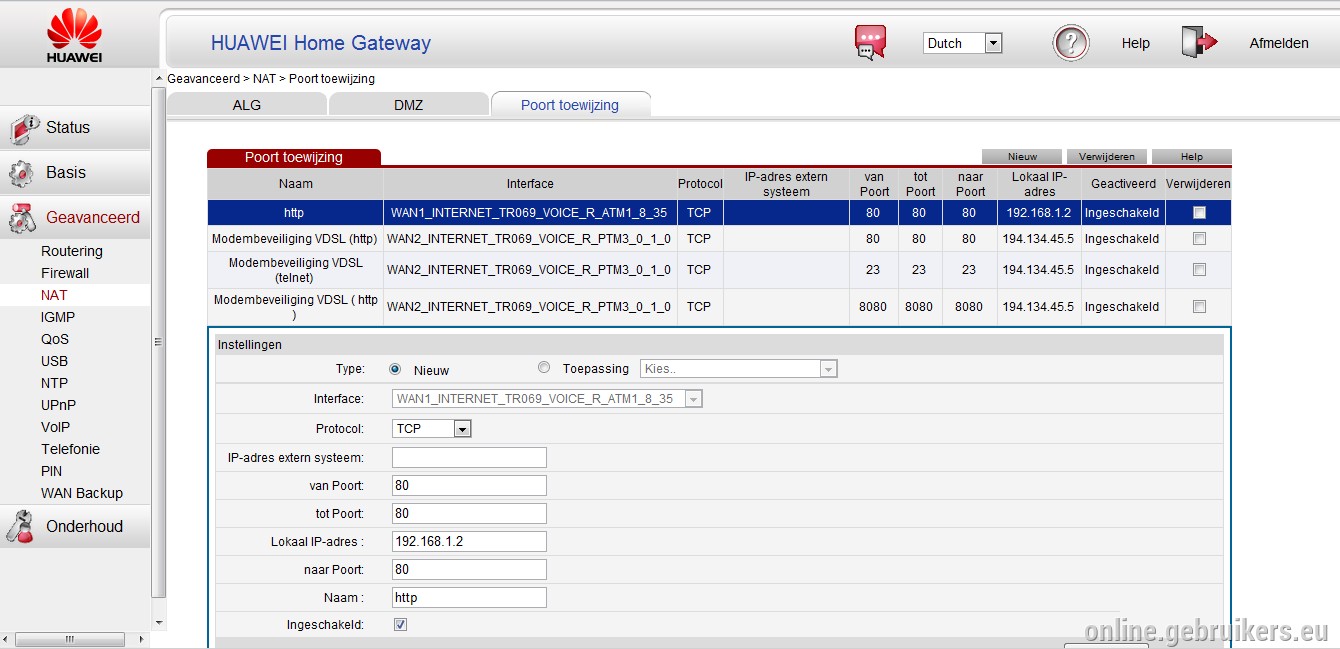Open the NAT submenu
Viewport: 1340px width, 649px height.
54,295
